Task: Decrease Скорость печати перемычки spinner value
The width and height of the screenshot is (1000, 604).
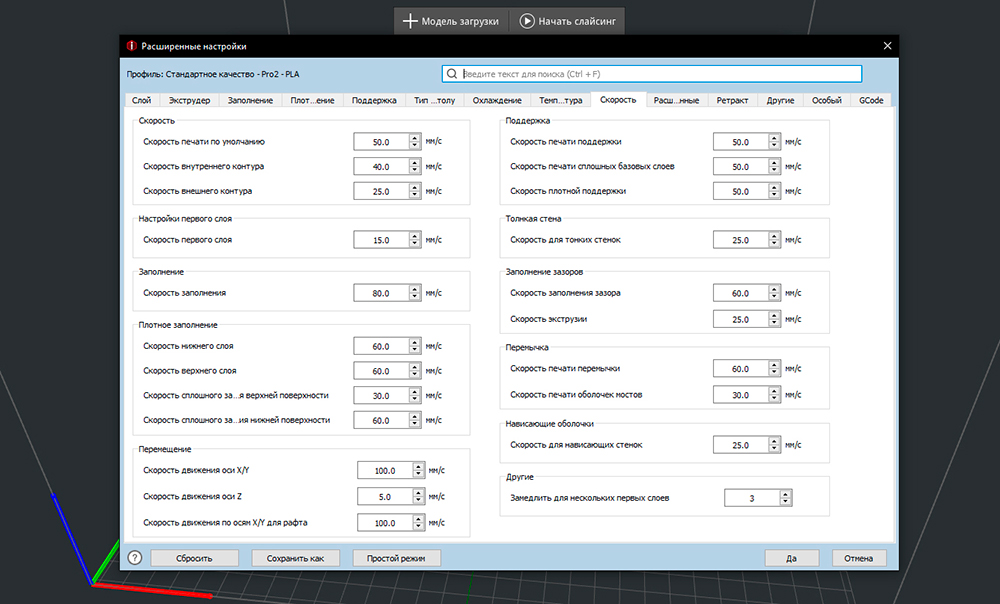Action: click(x=774, y=373)
